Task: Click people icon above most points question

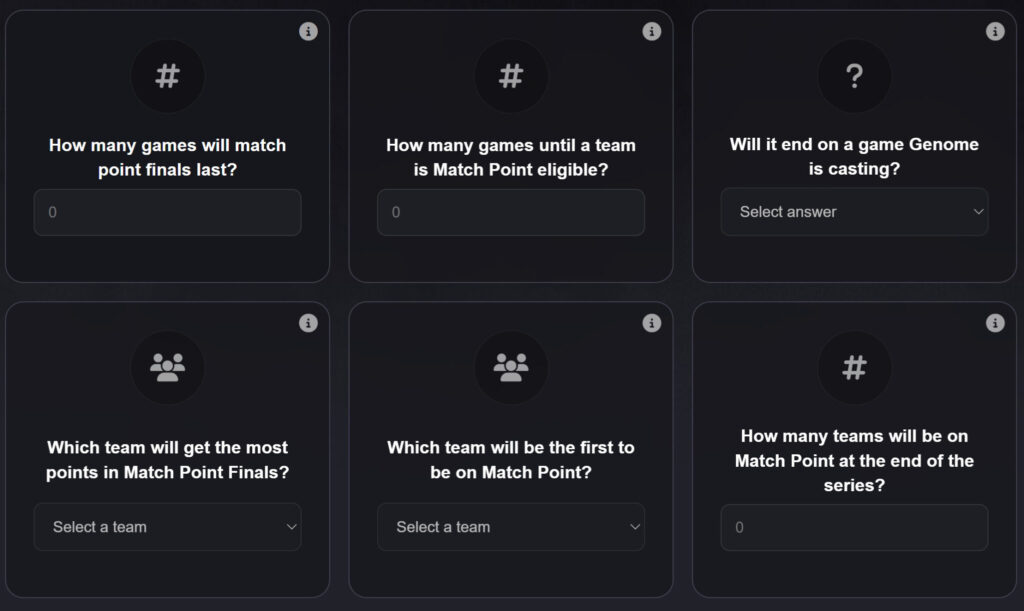Action: pos(167,368)
